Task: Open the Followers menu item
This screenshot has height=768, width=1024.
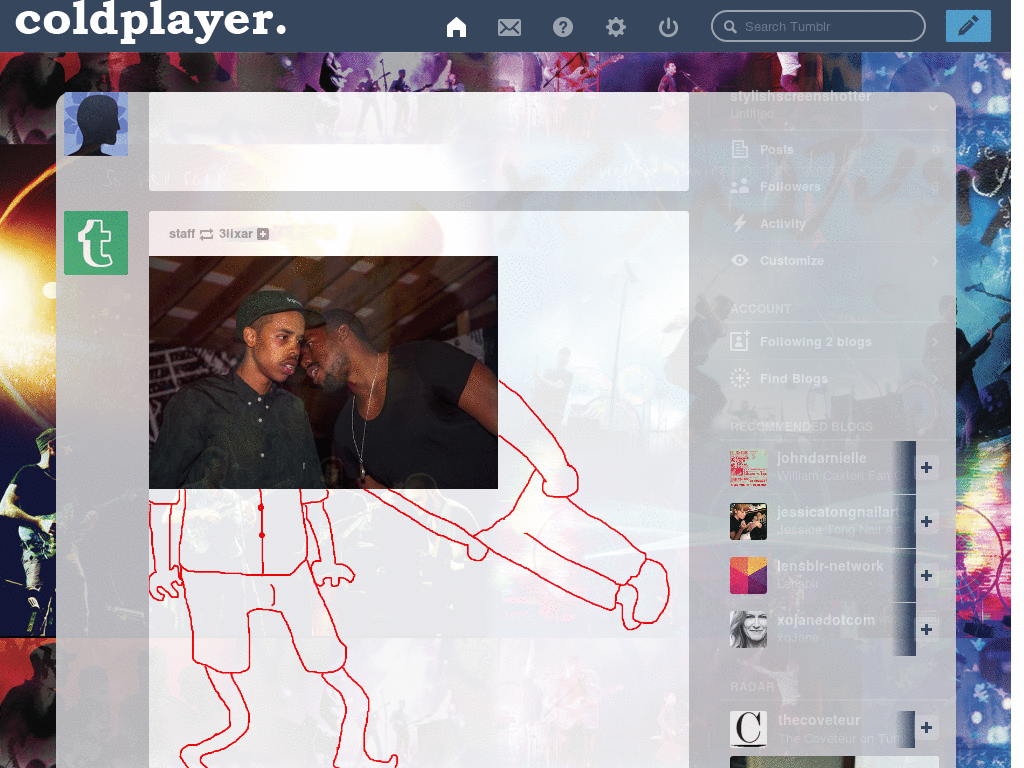Action: pos(835,187)
